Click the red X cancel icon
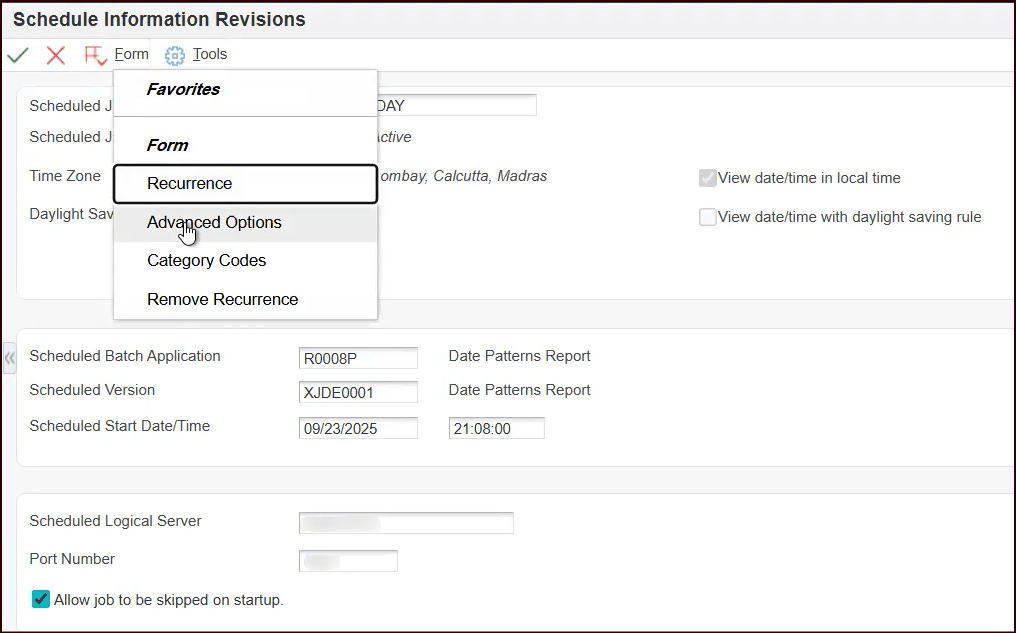The height and width of the screenshot is (633, 1016). point(56,55)
